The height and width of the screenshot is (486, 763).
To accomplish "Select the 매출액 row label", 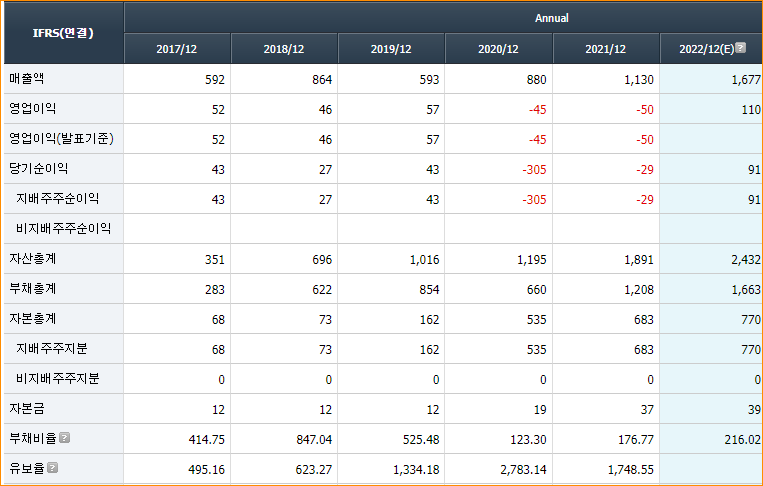I will (27, 78).
